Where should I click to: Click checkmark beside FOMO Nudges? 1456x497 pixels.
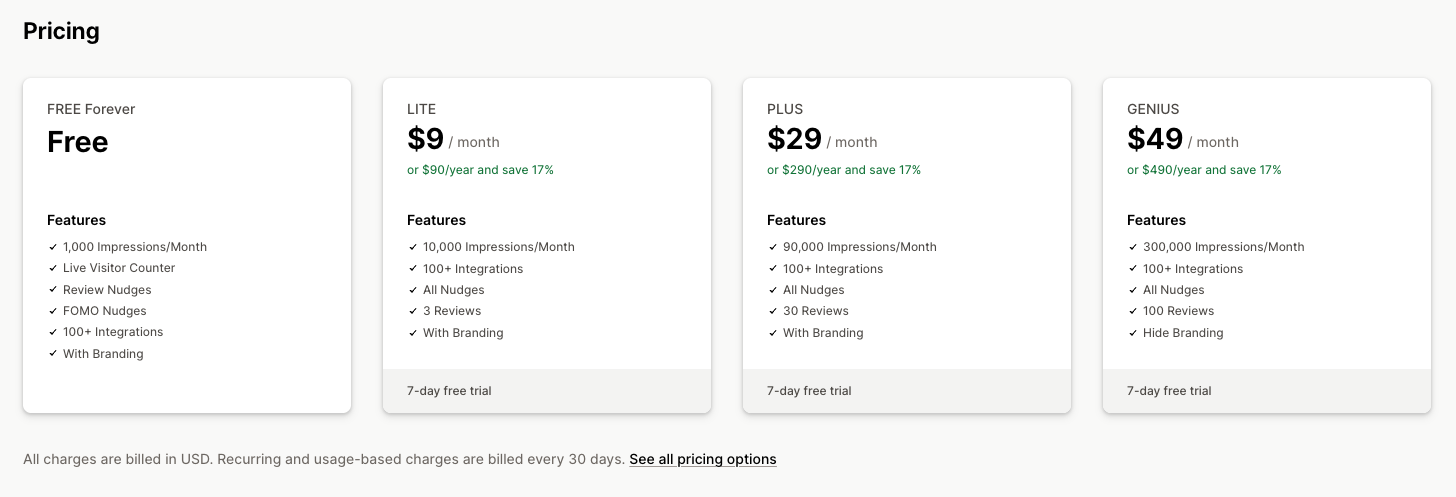[52, 311]
